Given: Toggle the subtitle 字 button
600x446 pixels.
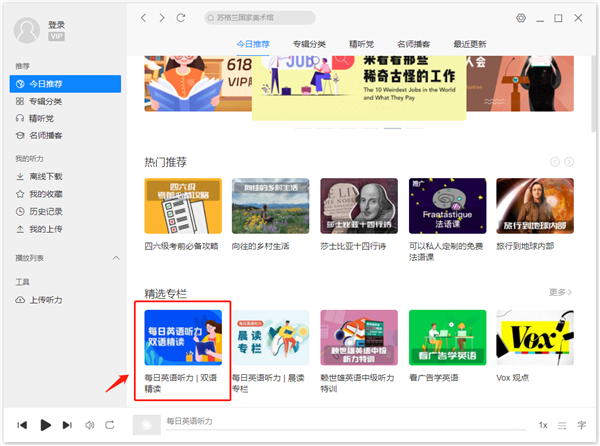Looking at the screenshot, I should [x=582, y=425].
